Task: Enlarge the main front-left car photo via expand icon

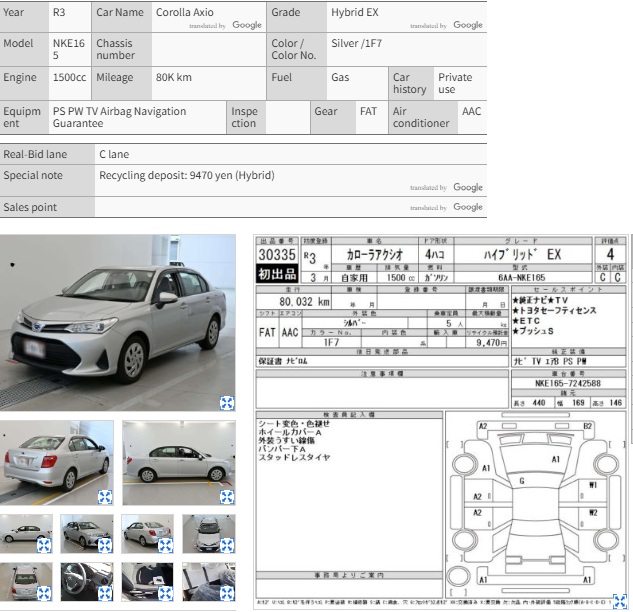Action: tap(227, 402)
